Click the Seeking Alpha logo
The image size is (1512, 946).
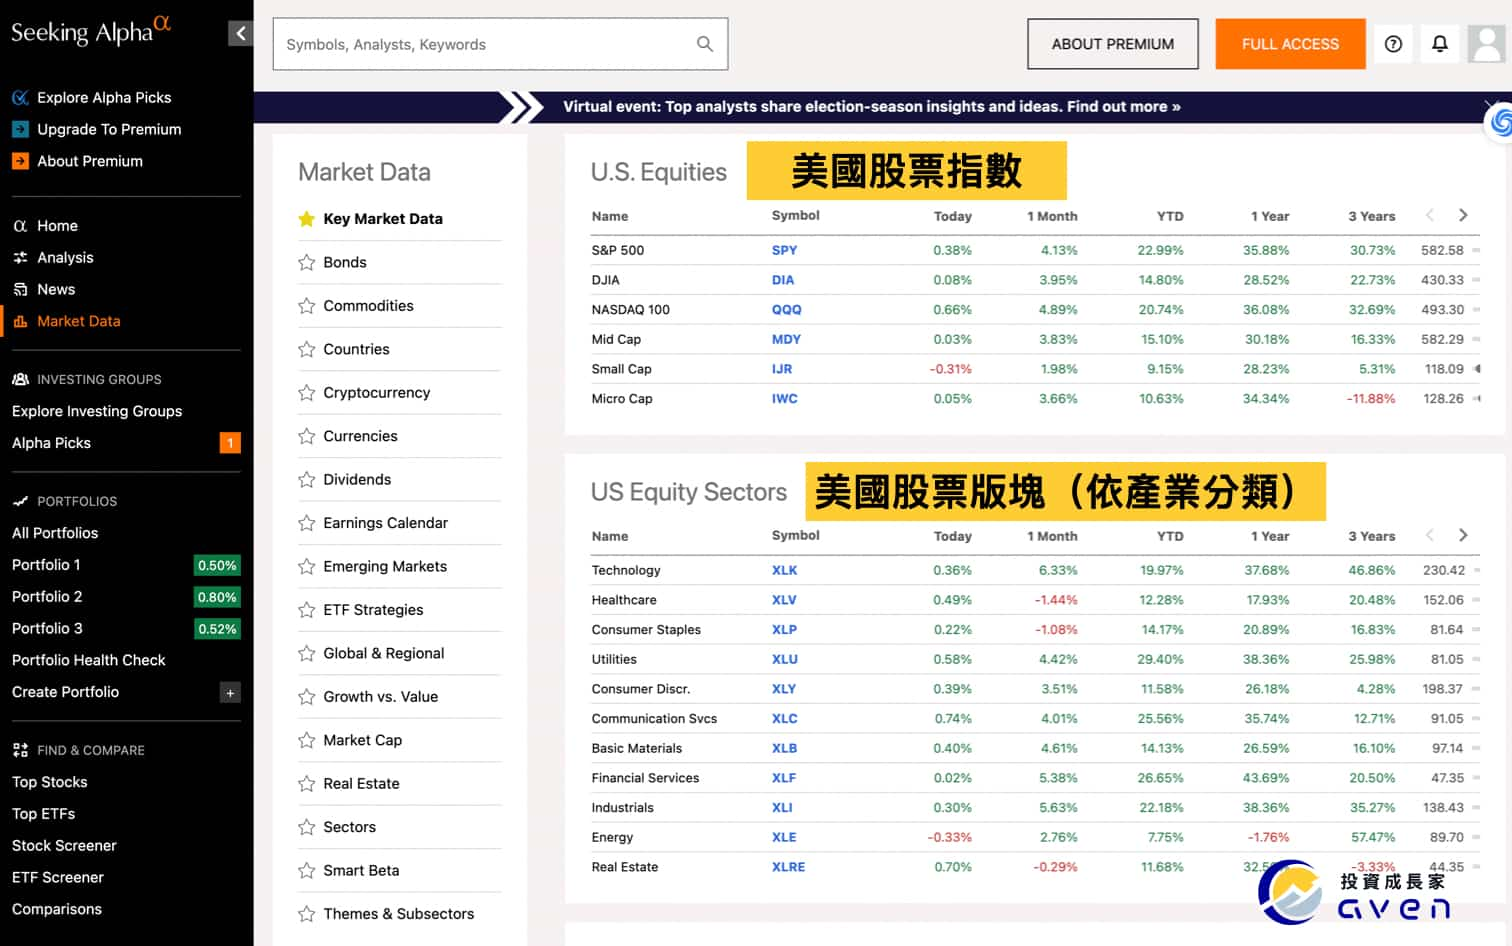click(x=91, y=32)
